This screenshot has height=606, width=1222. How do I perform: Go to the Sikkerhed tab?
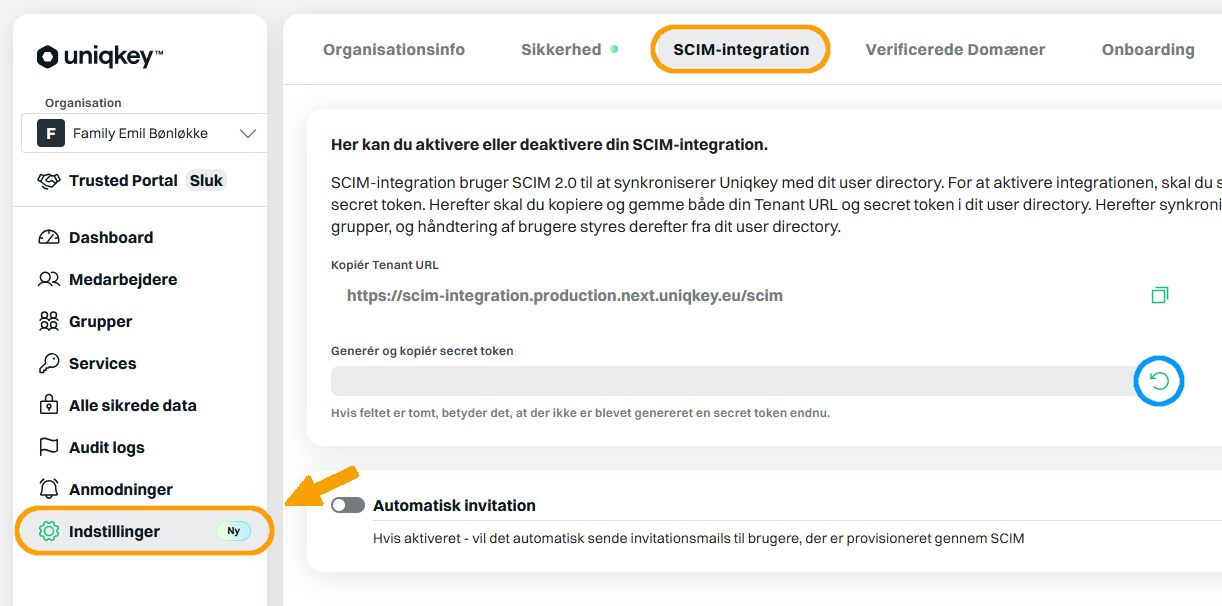[x=561, y=50]
